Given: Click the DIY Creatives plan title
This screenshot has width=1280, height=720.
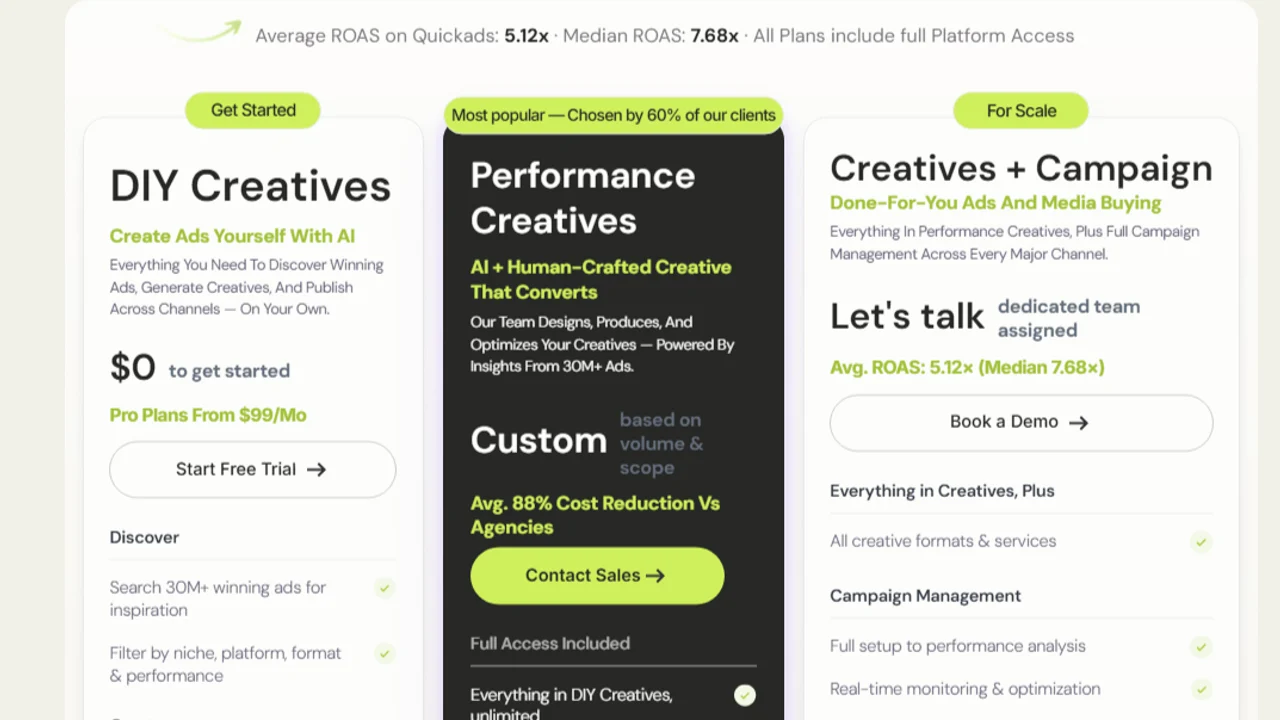Looking at the screenshot, I should point(250,186).
